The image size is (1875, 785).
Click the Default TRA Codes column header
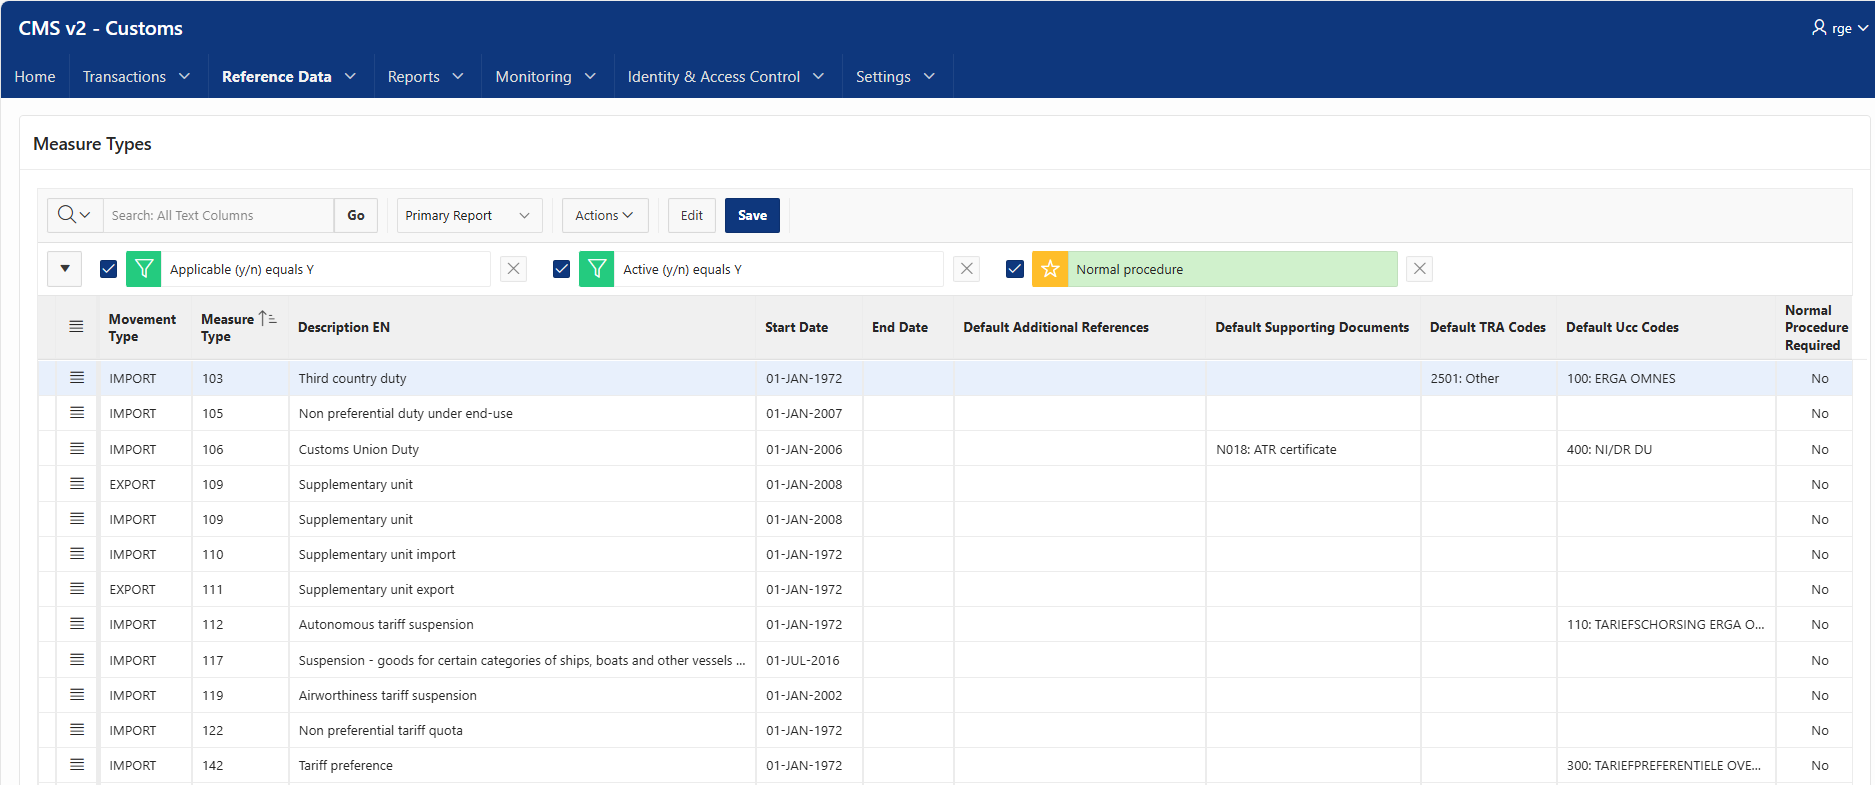[1488, 327]
